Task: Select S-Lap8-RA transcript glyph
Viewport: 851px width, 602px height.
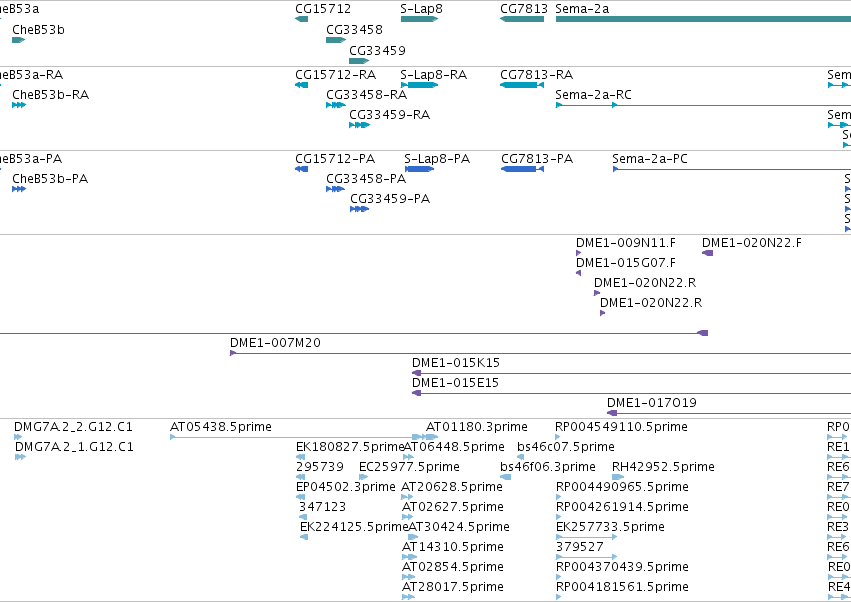Action: point(420,85)
